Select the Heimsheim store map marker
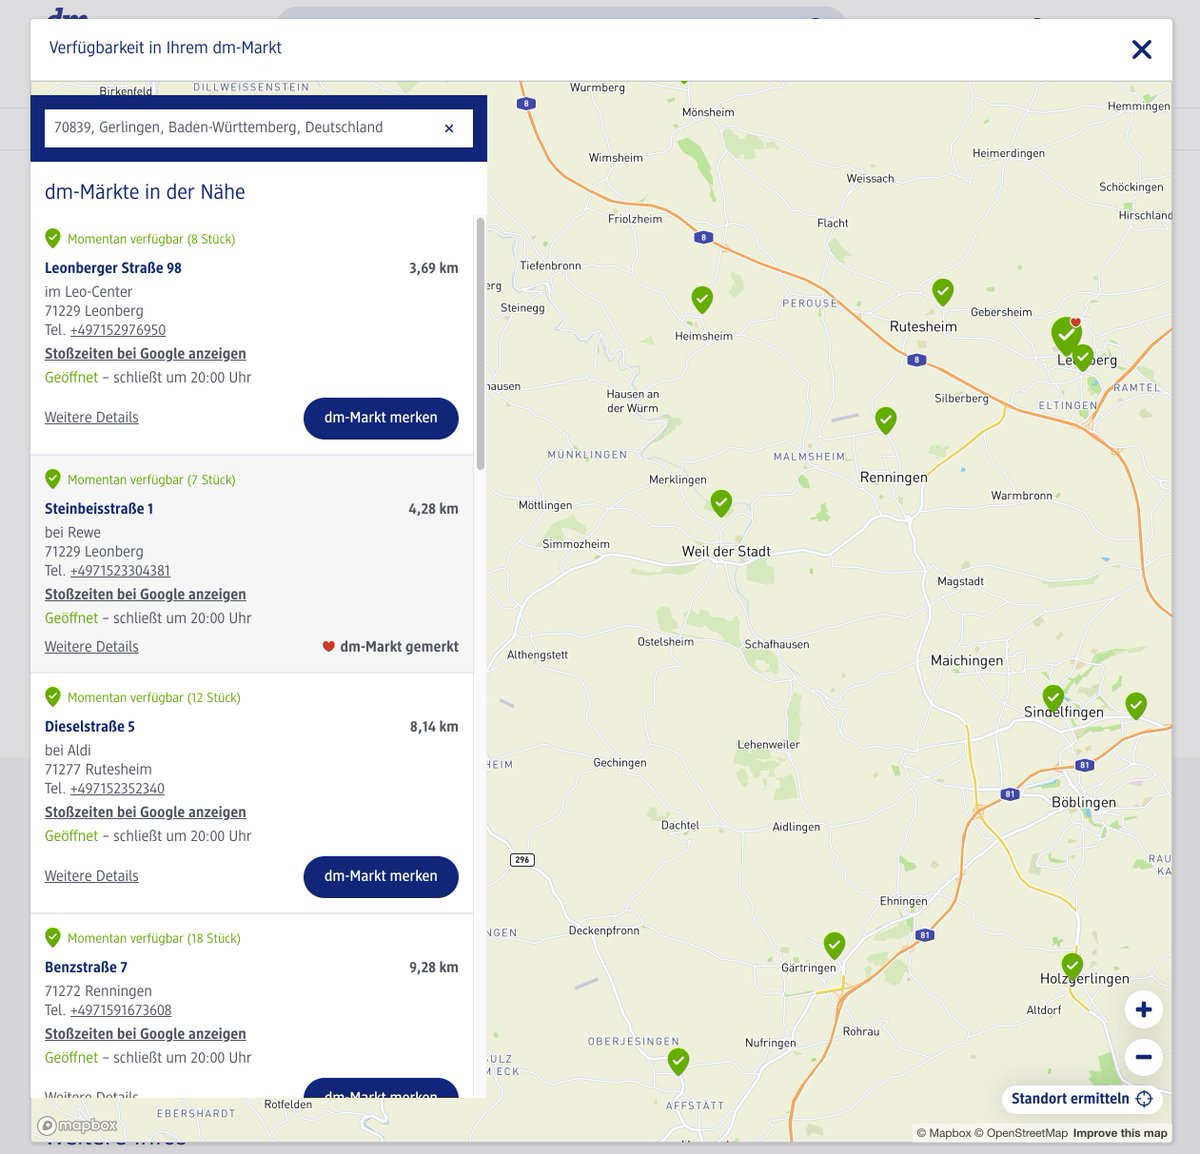Image resolution: width=1200 pixels, height=1154 pixels. click(x=702, y=299)
